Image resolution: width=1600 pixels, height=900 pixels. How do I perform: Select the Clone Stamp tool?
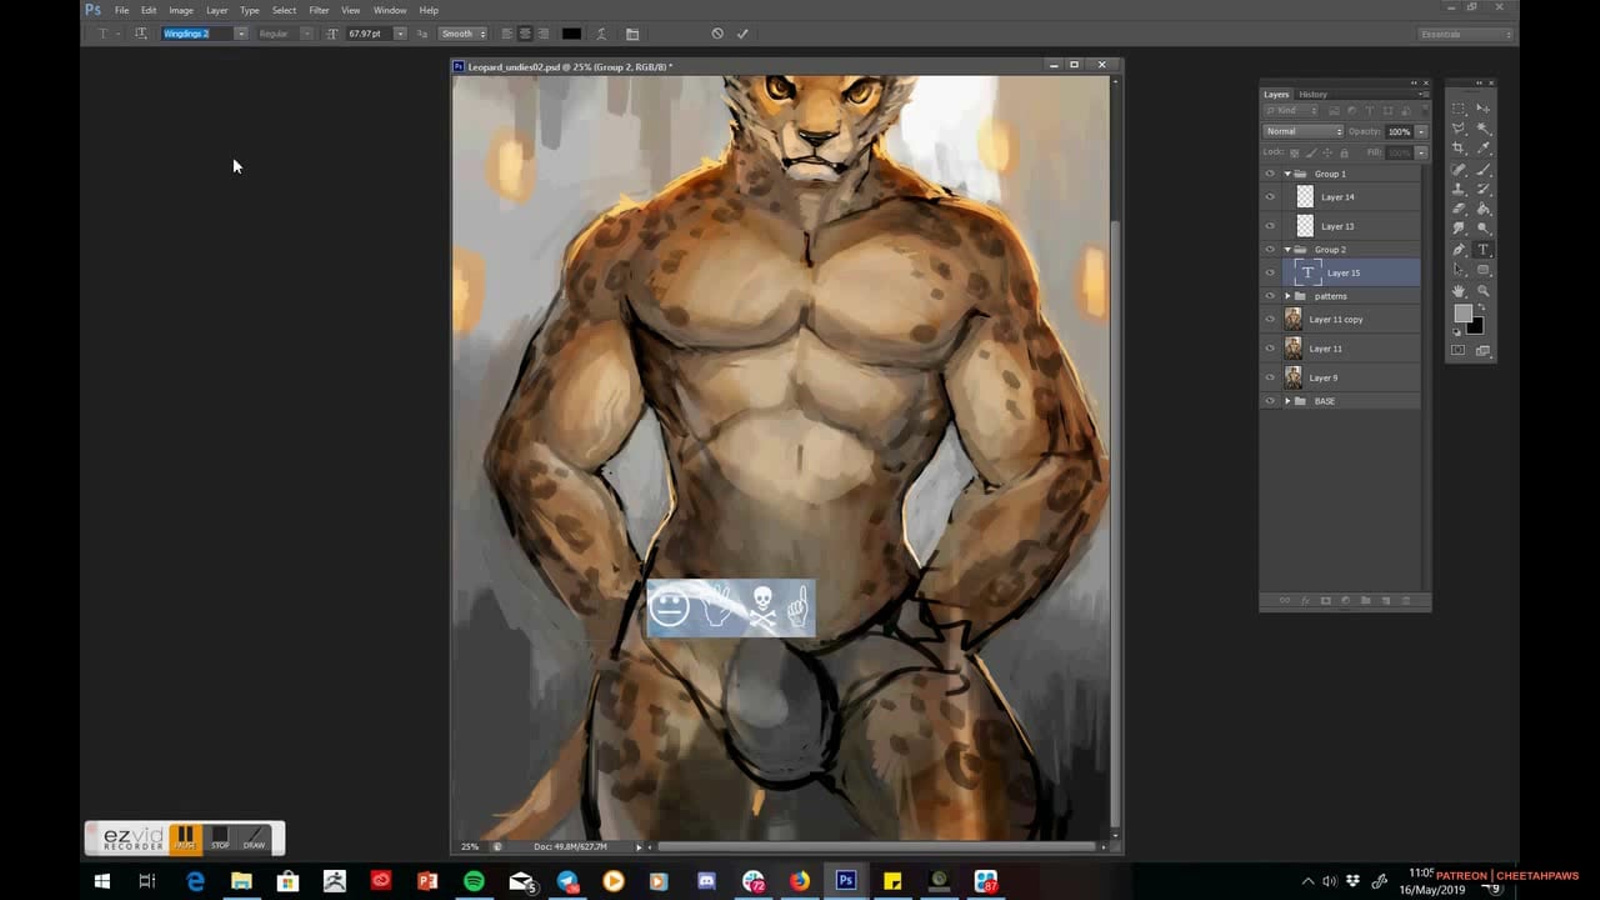click(x=1459, y=189)
